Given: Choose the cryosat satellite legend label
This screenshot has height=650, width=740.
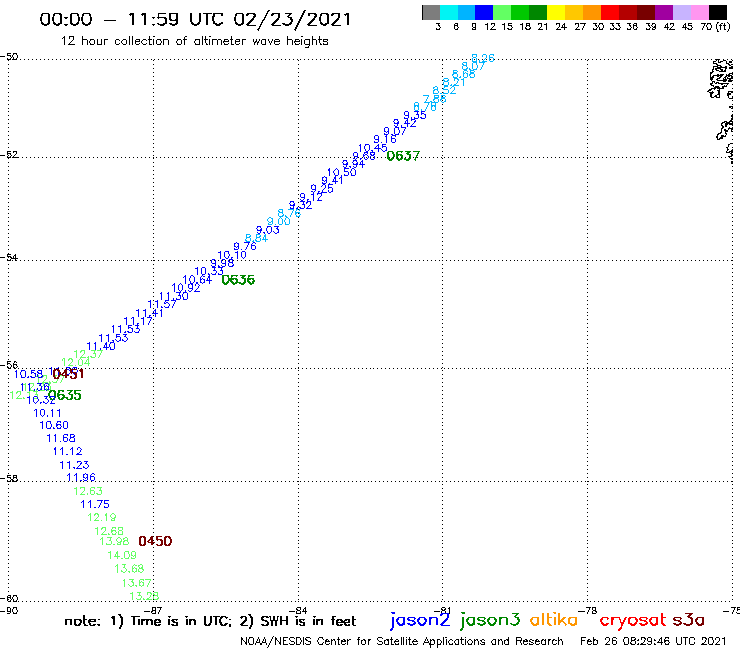Looking at the screenshot, I should (x=633, y=621).
